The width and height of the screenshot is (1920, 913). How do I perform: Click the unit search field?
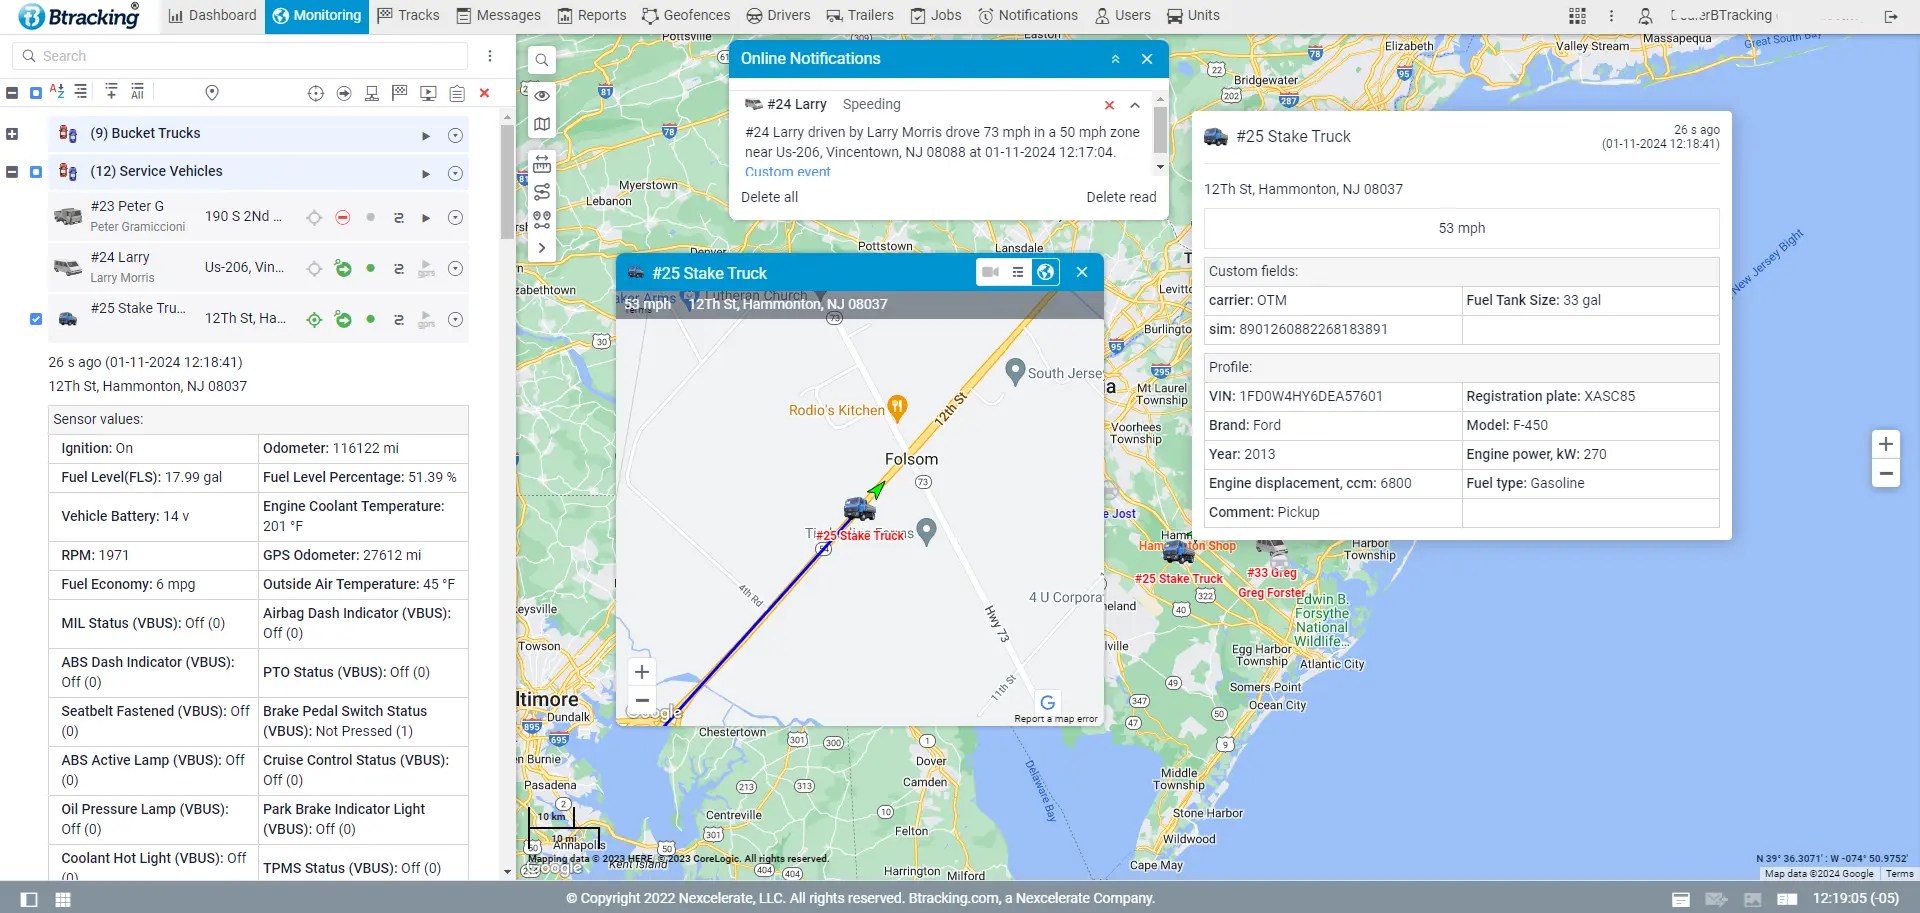pyautogui.click(x=240, y=56)
